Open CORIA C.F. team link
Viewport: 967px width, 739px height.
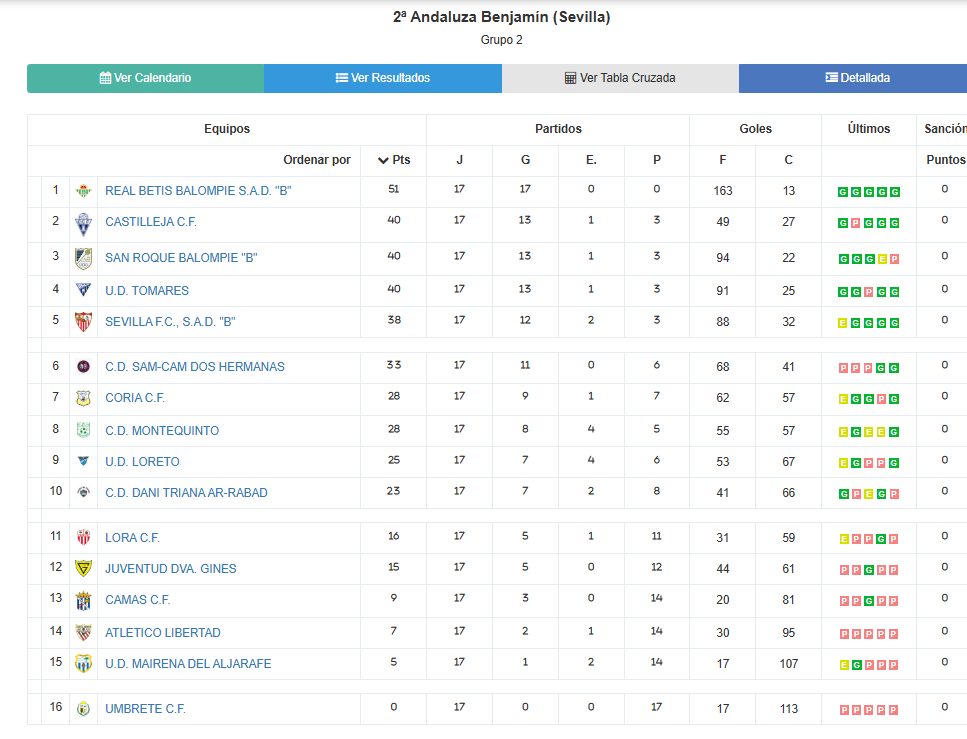(x=135, y=397)
